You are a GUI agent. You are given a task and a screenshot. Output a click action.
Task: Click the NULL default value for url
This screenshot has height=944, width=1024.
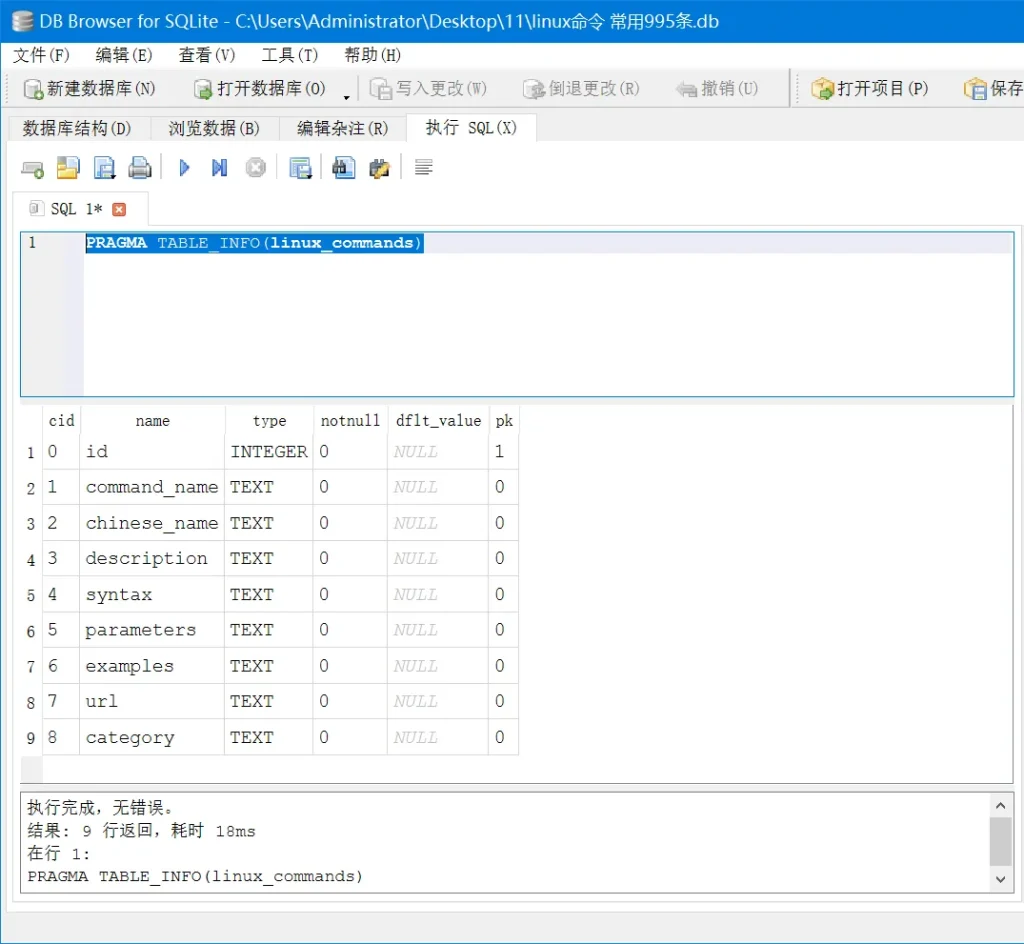click(438, 701)
